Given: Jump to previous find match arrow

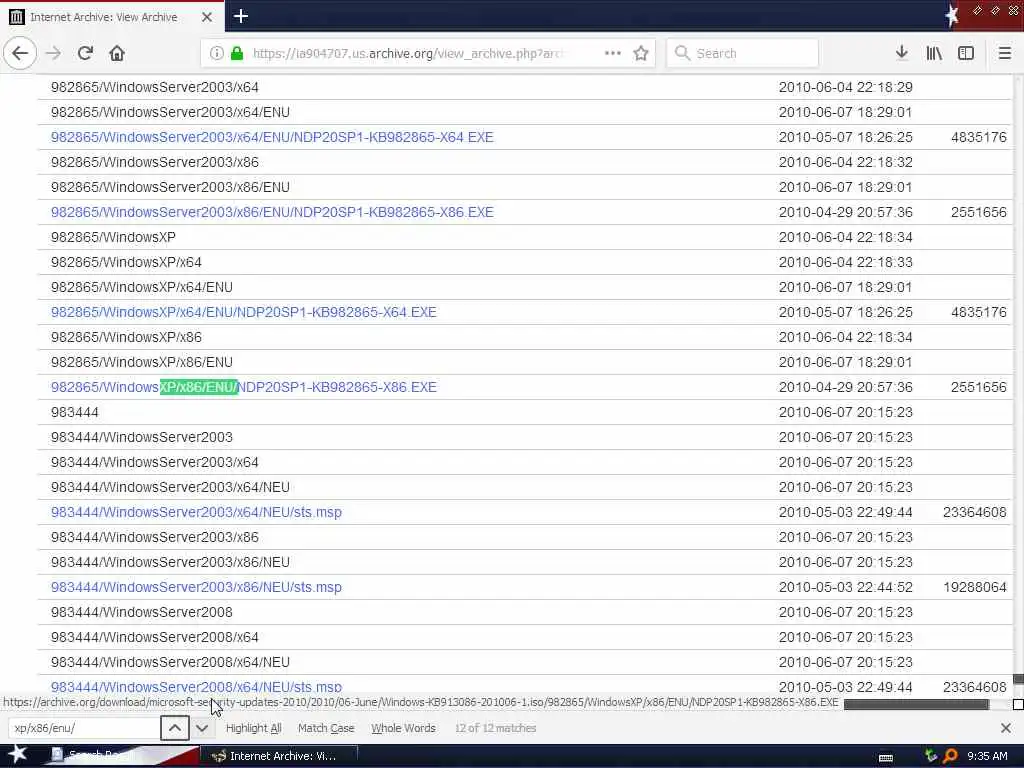Looking at the screenshot, I should click(x=175, y=728).
